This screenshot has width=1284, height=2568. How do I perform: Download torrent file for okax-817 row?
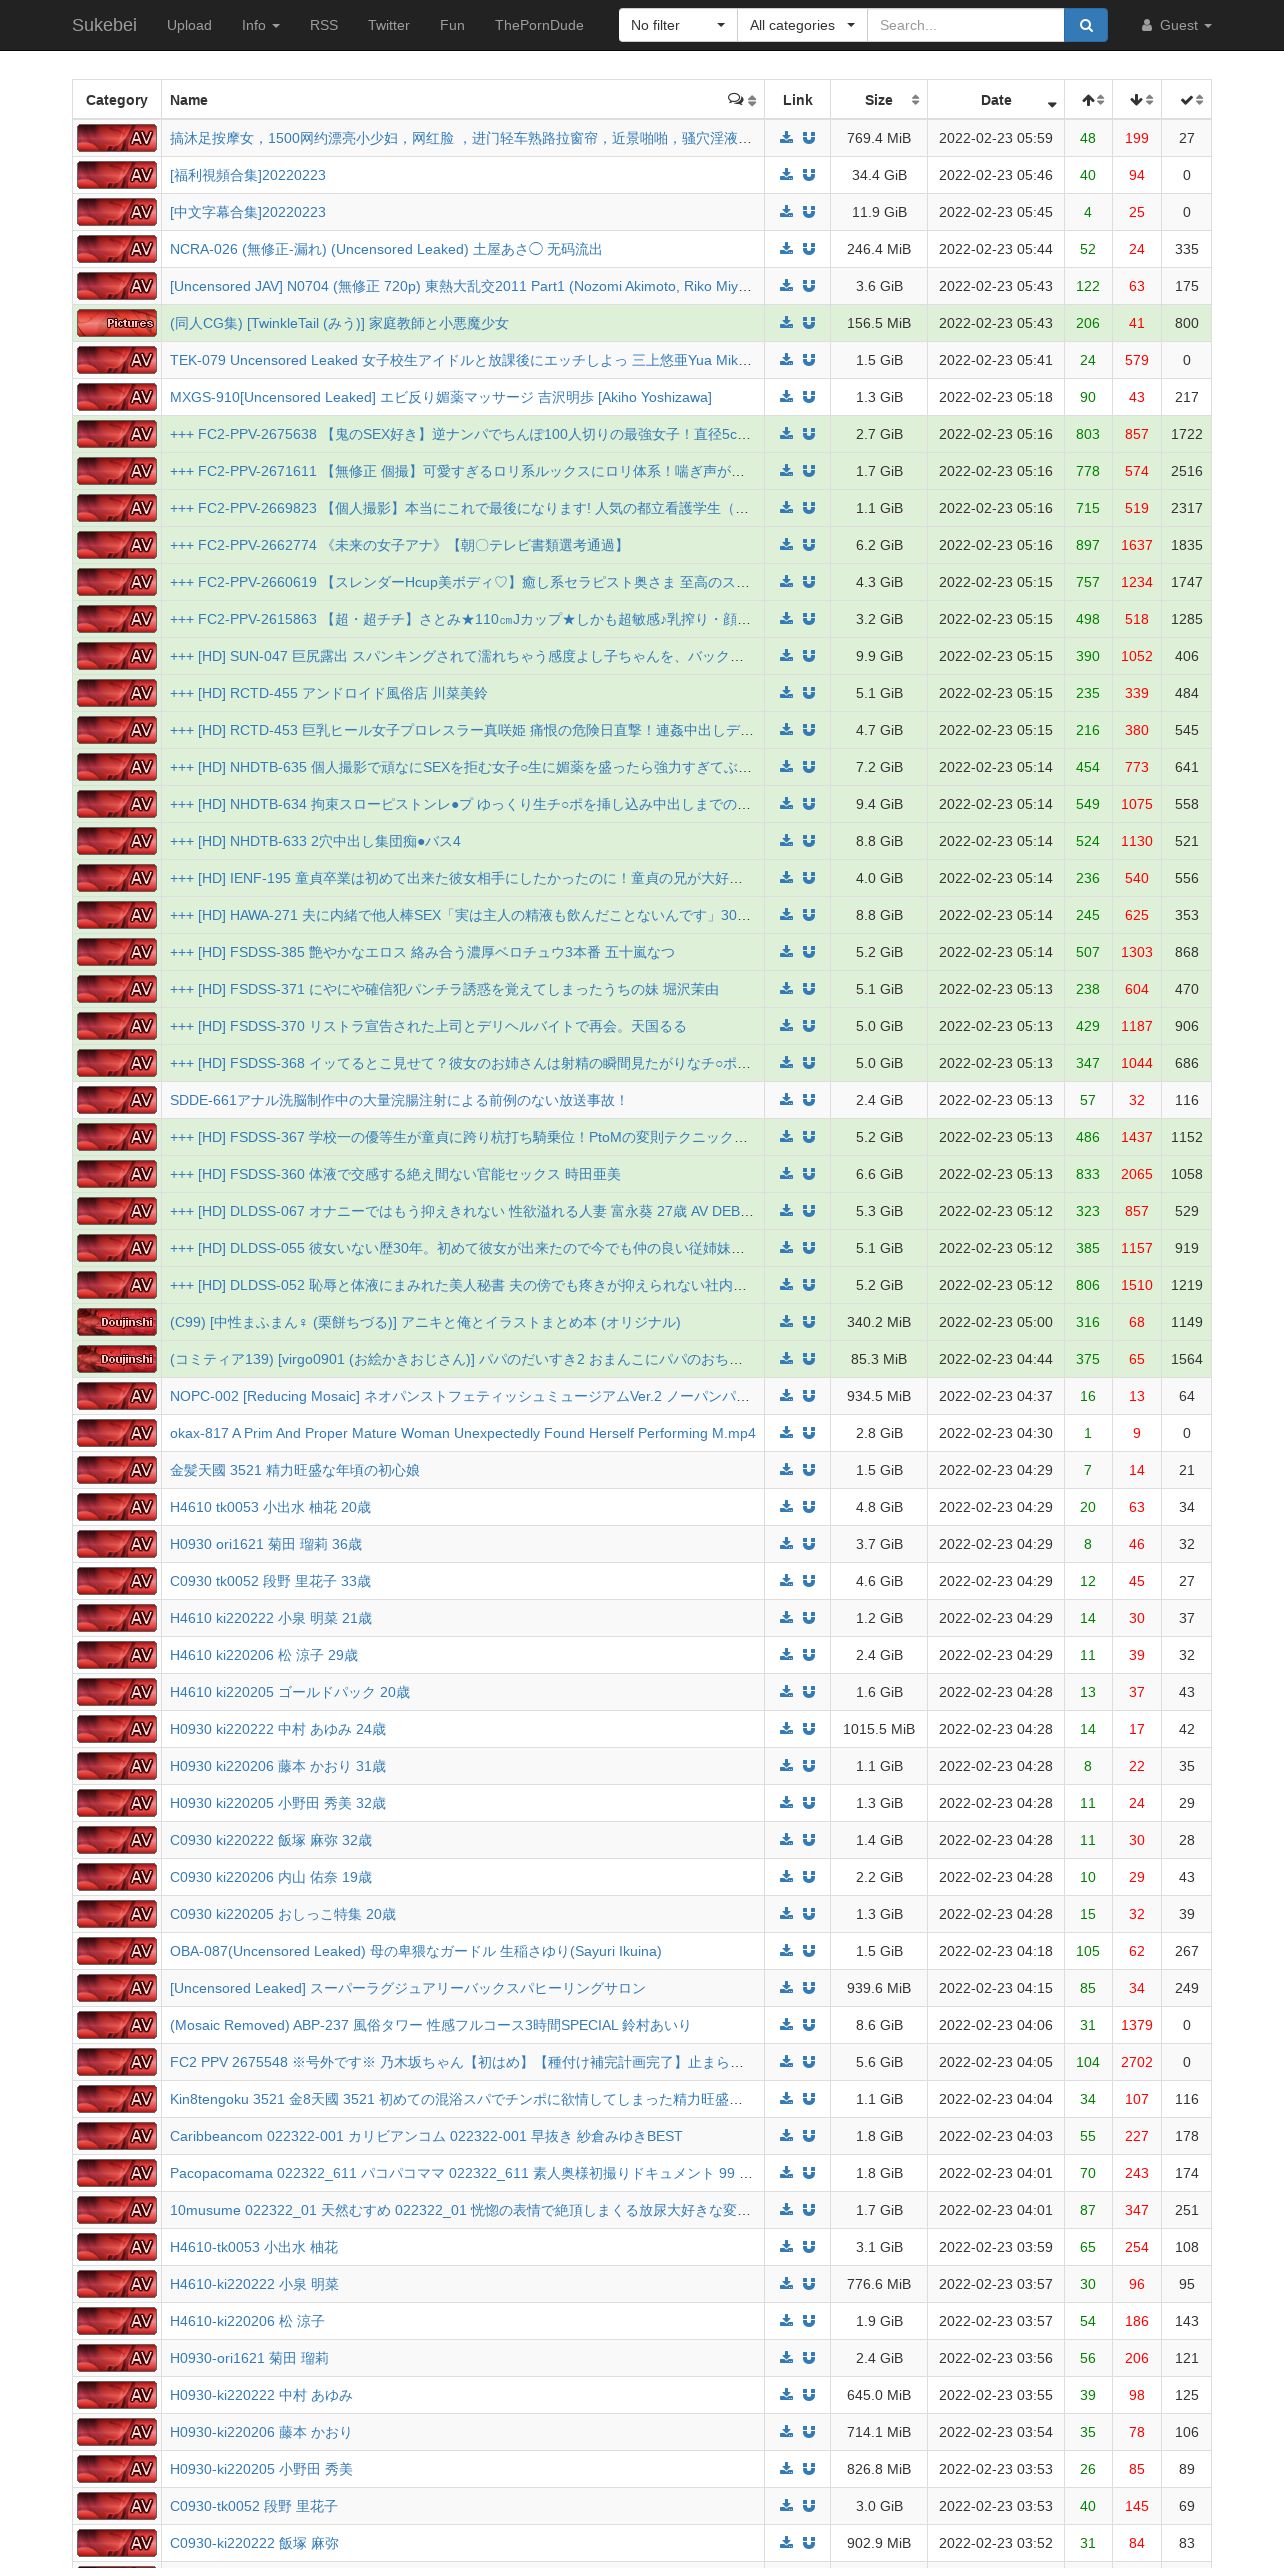(x=786, y=1433)
